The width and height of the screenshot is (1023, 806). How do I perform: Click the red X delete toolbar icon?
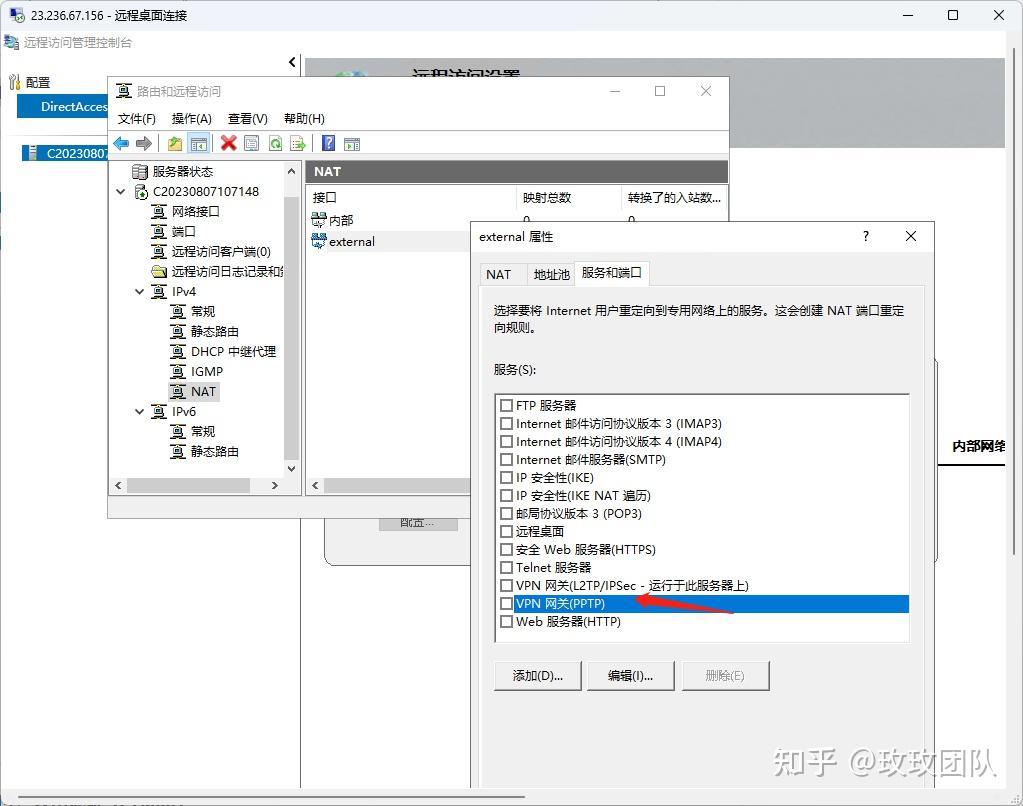[x=227, y=143]
